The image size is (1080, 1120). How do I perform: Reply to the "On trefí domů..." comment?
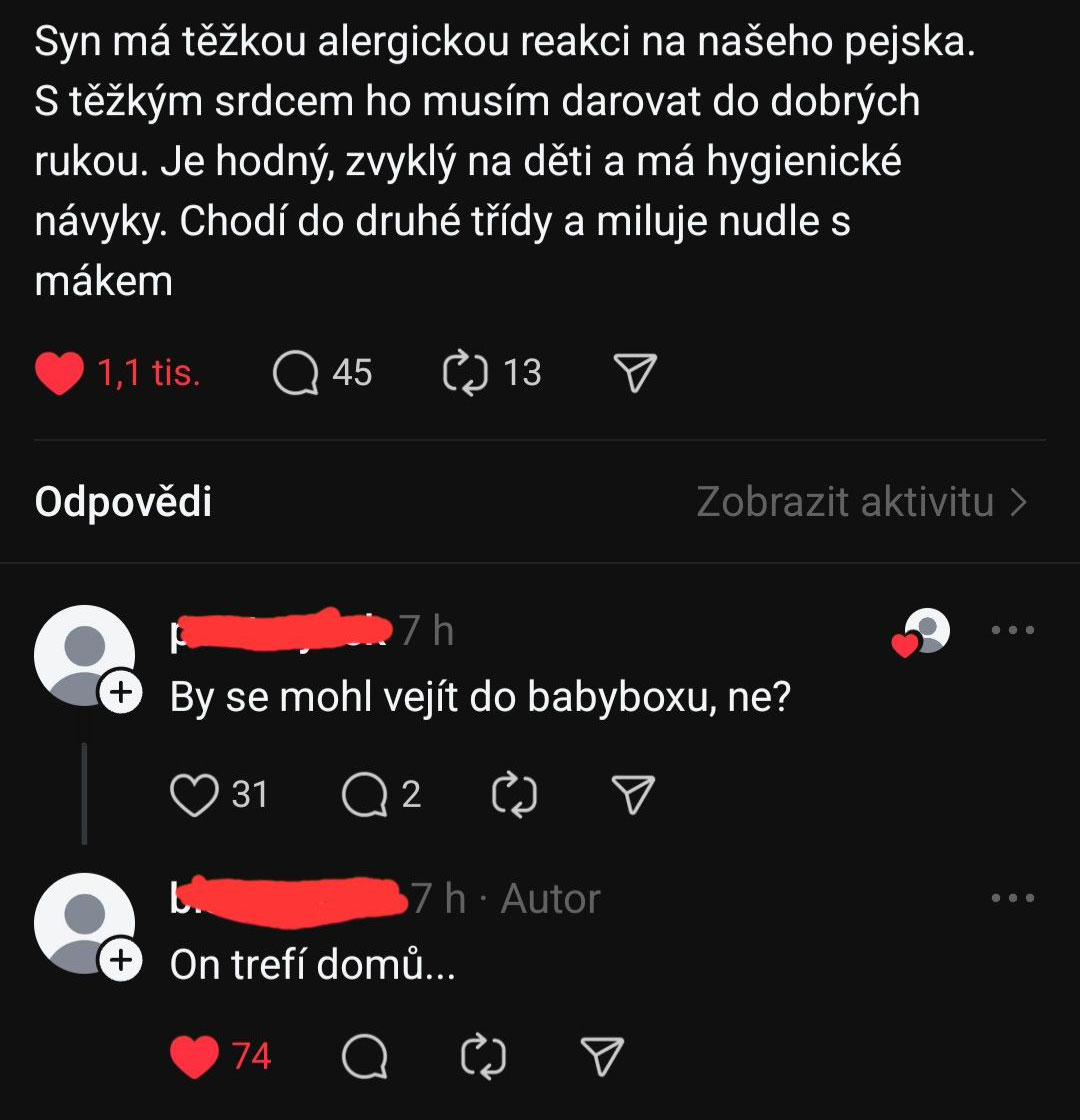[365, 1057]
